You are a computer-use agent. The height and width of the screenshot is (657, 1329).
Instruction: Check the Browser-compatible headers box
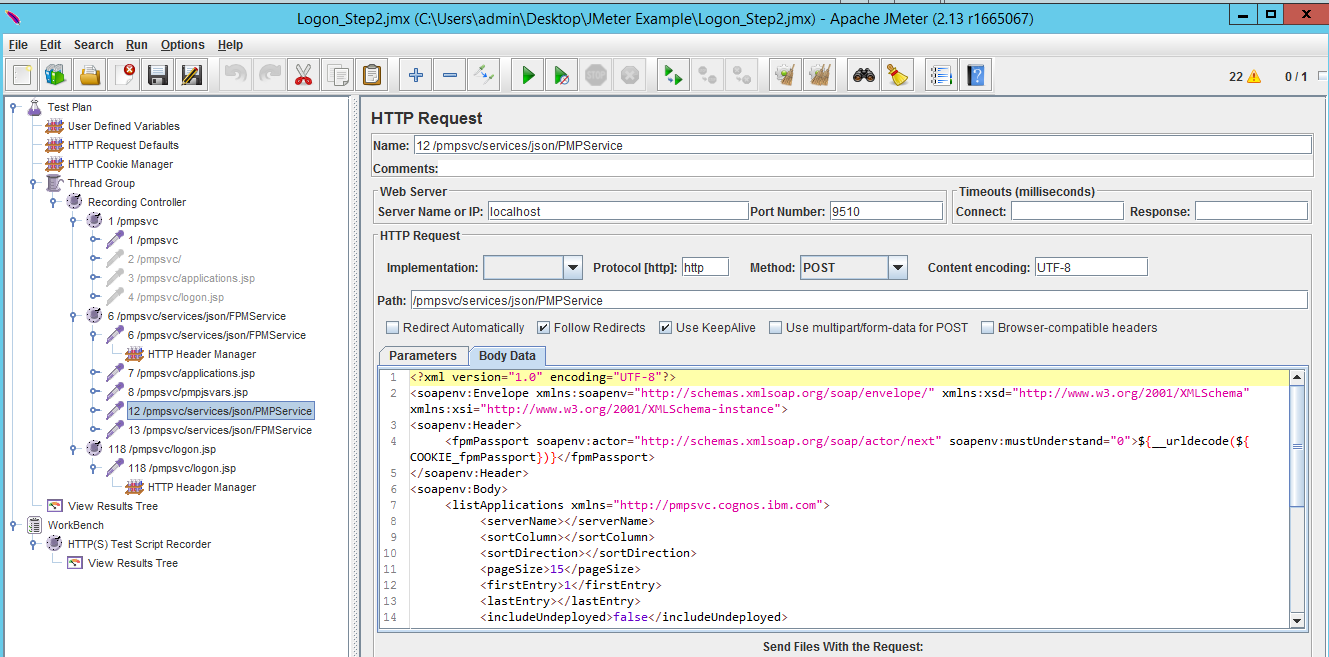988,327
